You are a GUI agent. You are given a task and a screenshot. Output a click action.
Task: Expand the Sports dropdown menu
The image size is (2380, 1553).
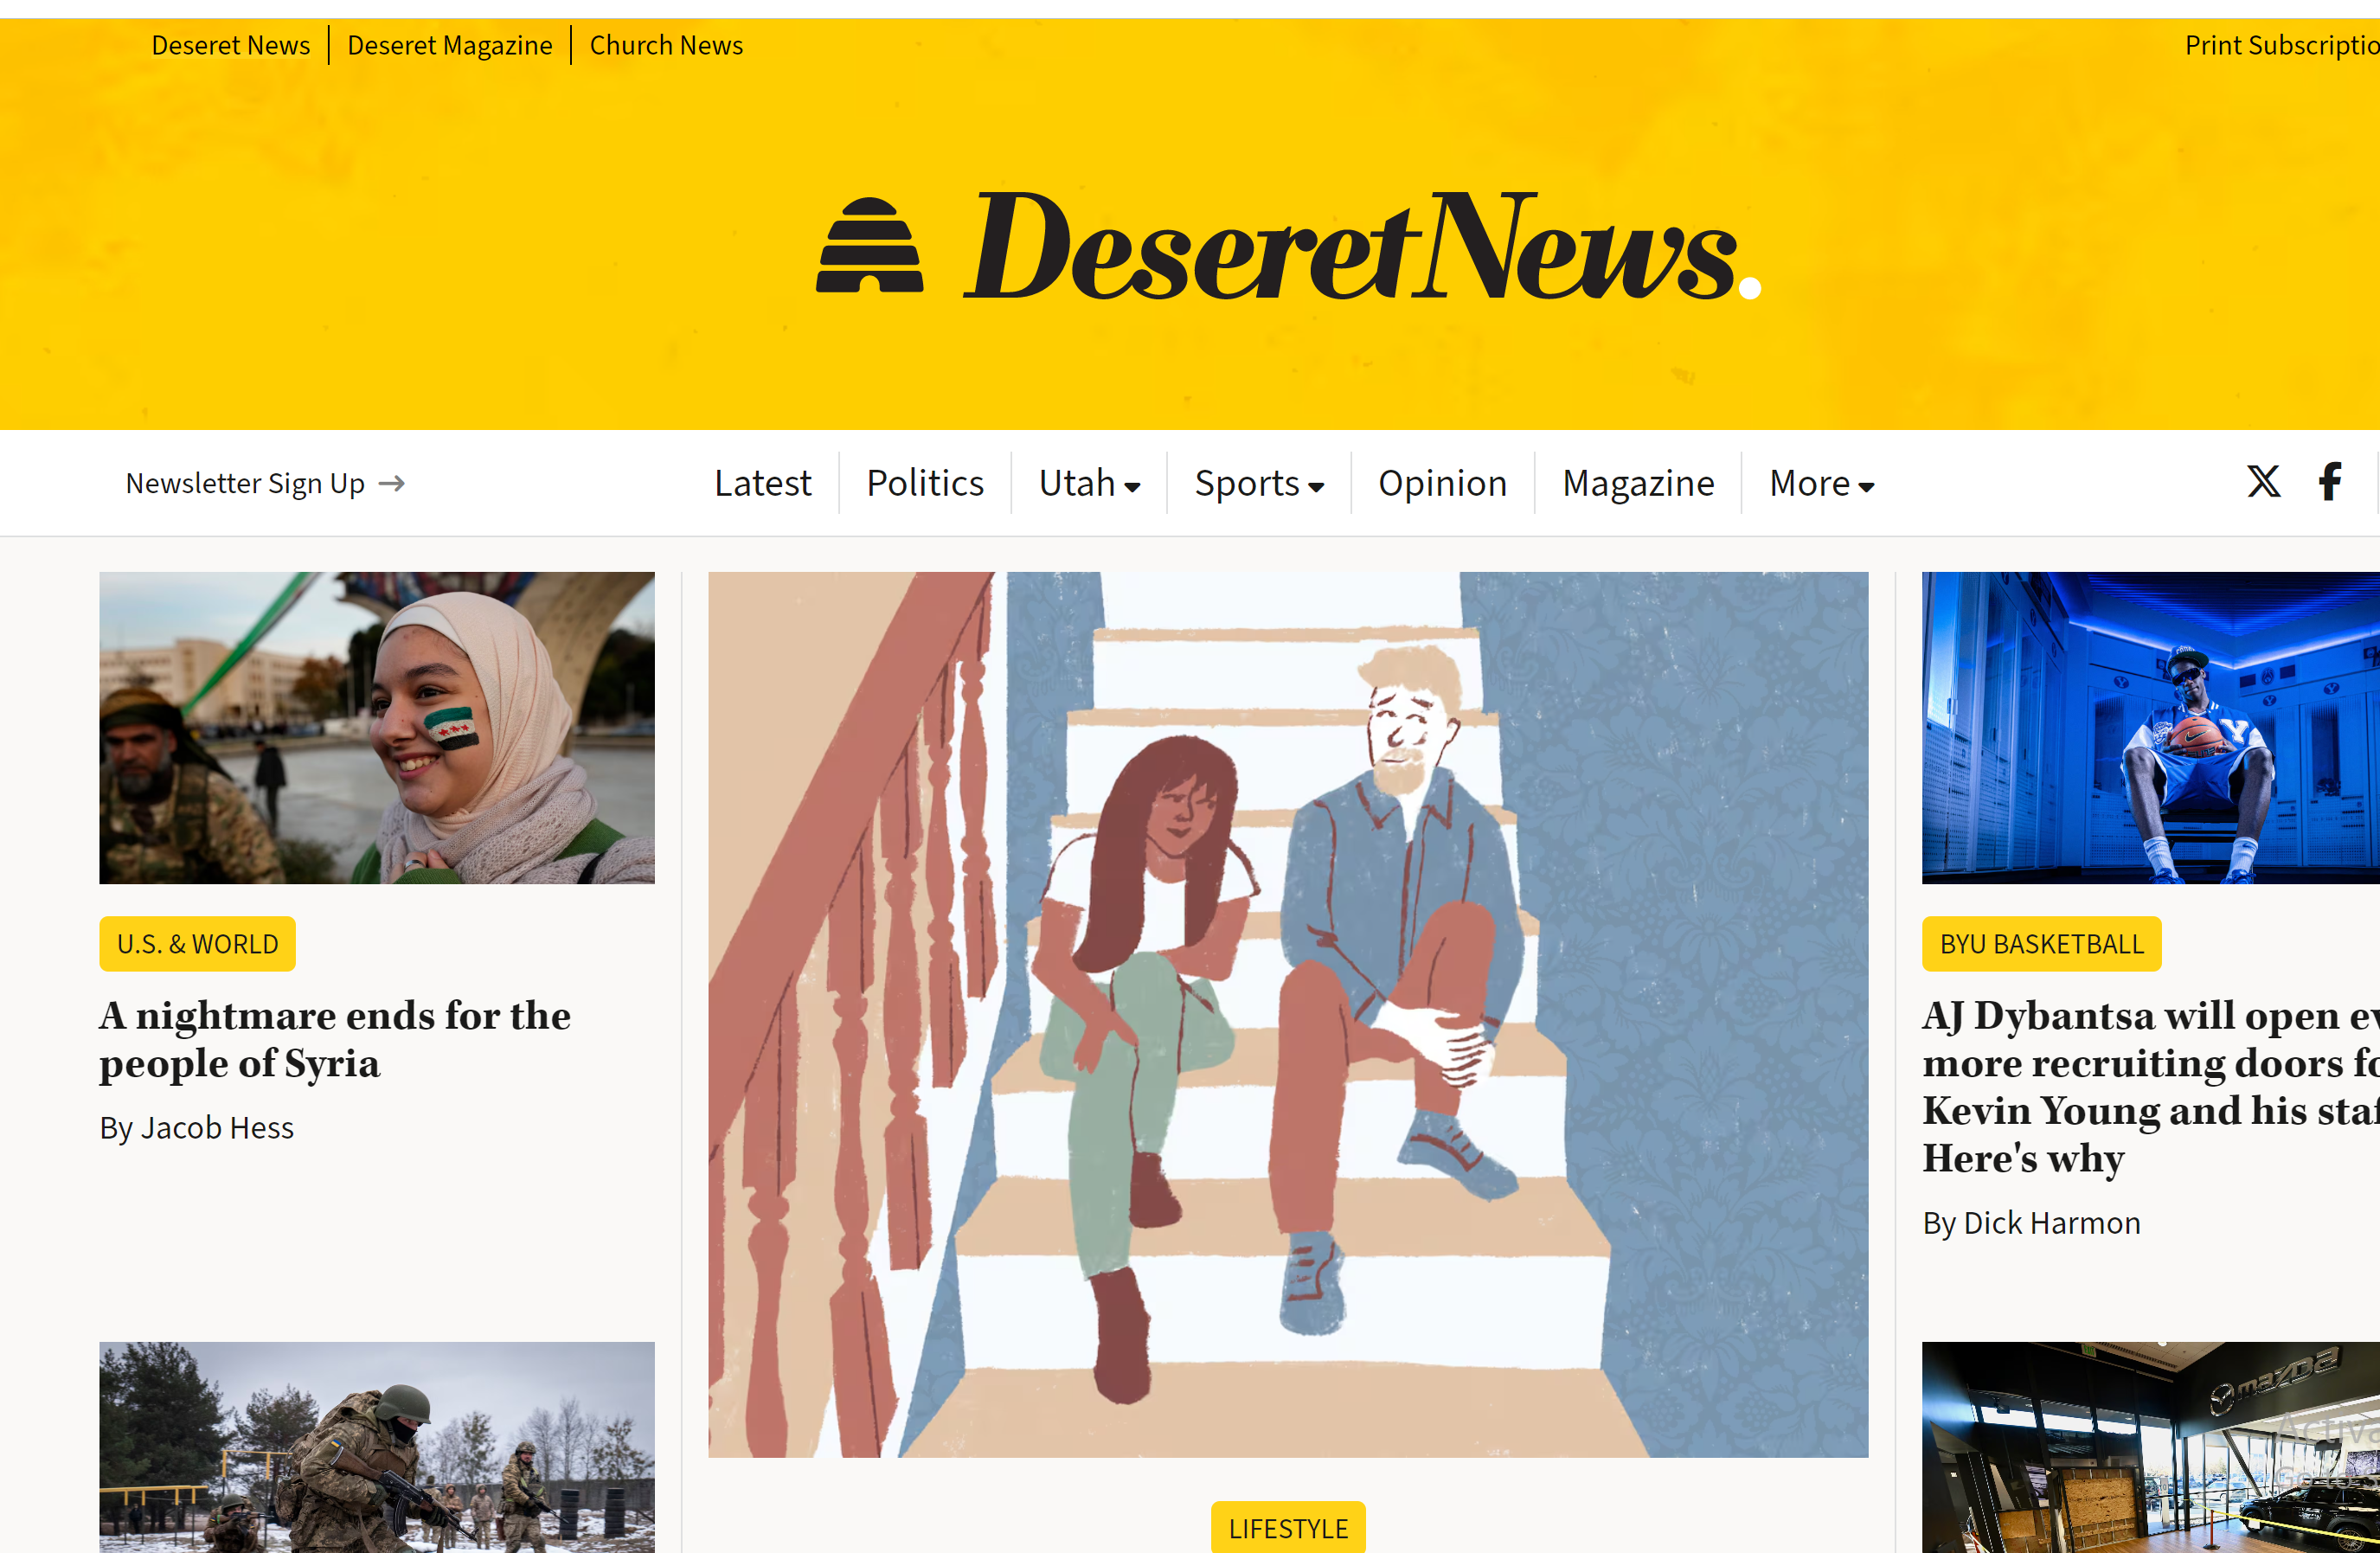coord(1259,483)
